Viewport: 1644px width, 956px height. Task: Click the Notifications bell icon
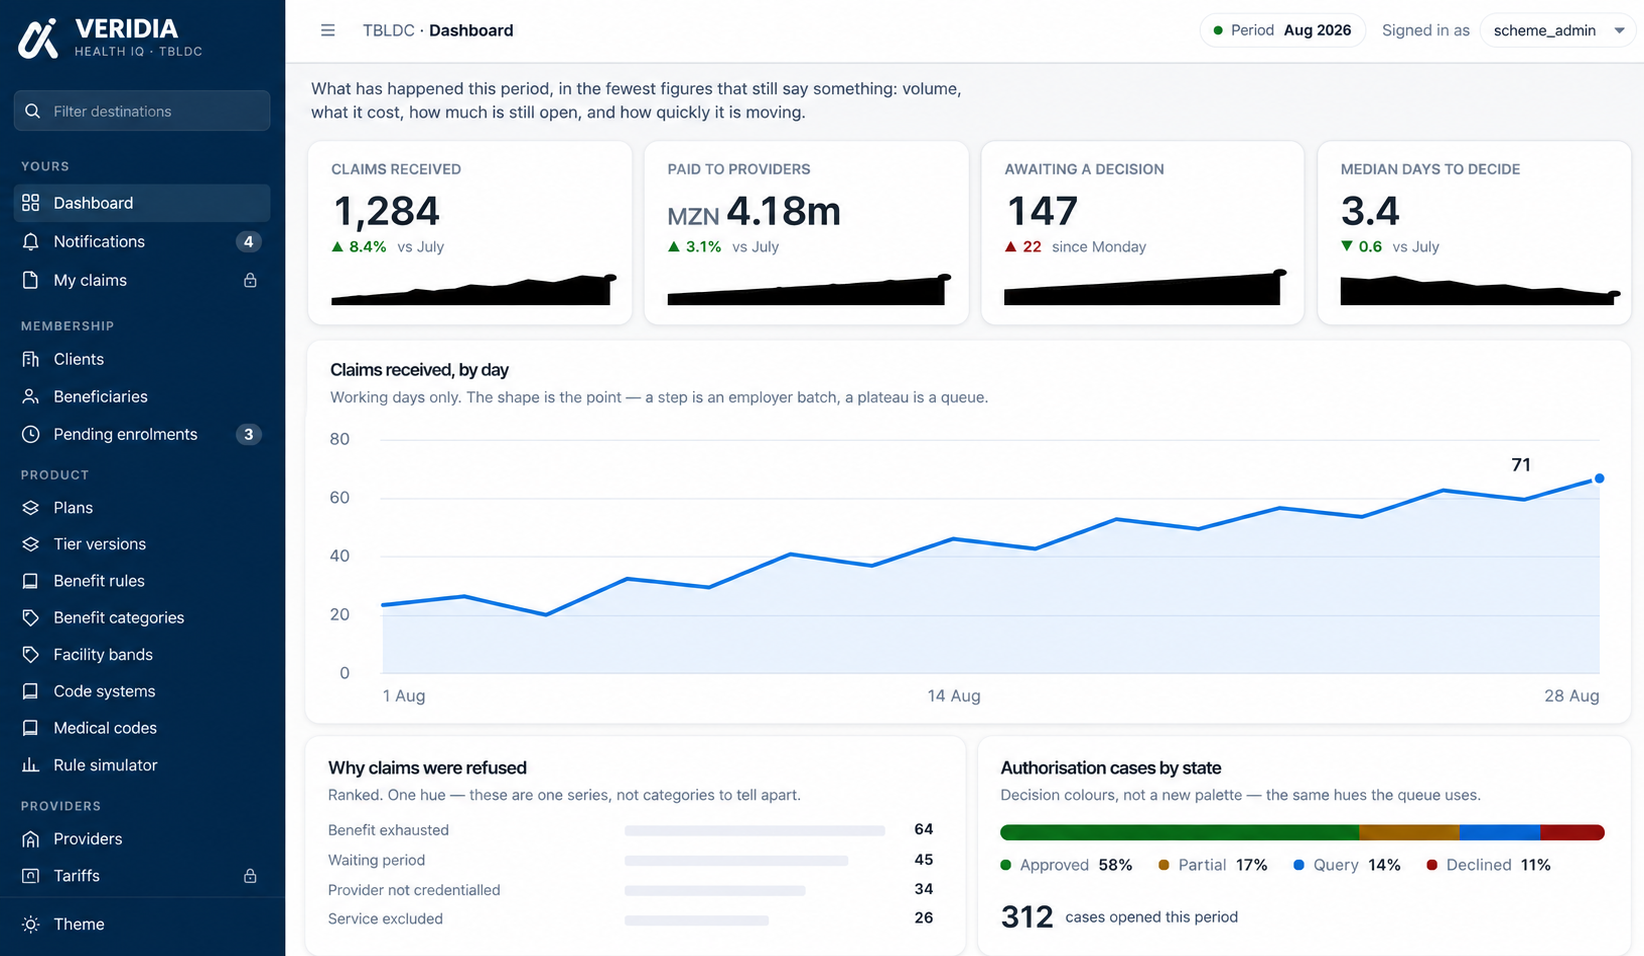(31, 242)
